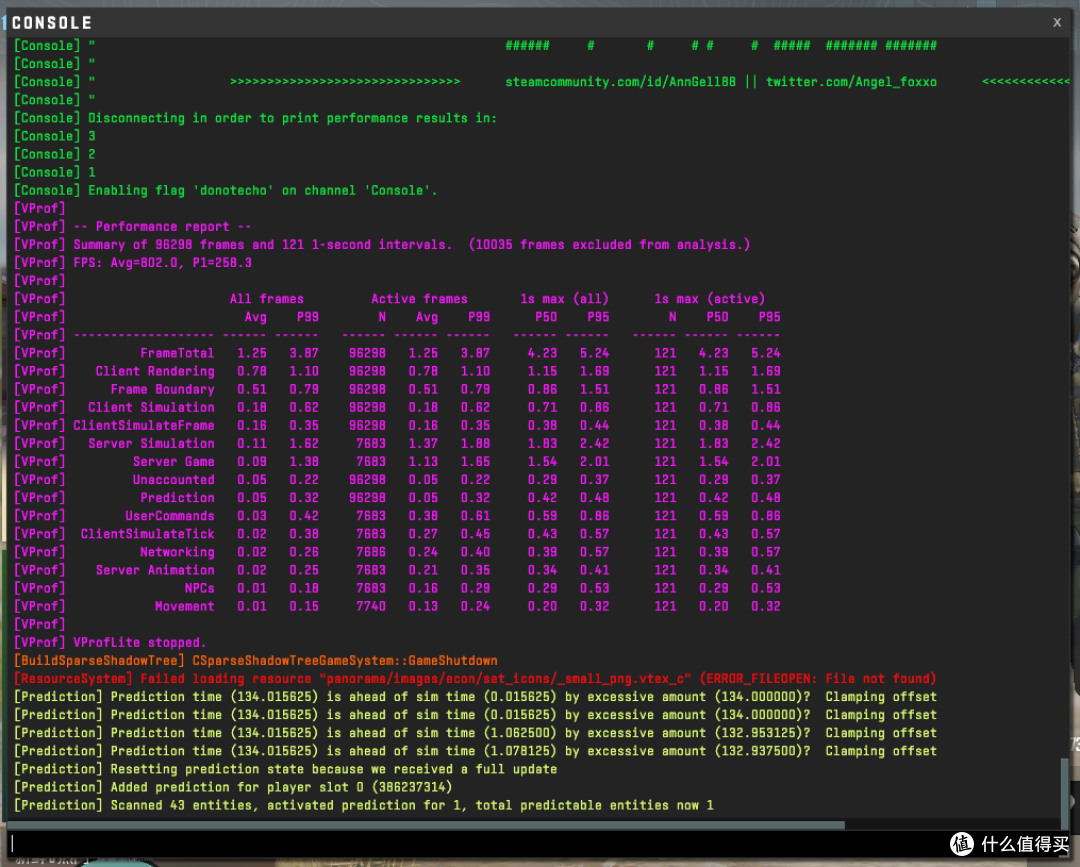1080x867 pixels.
Task: Click the CONSOLE window title
Action: (x=52, y=23)
